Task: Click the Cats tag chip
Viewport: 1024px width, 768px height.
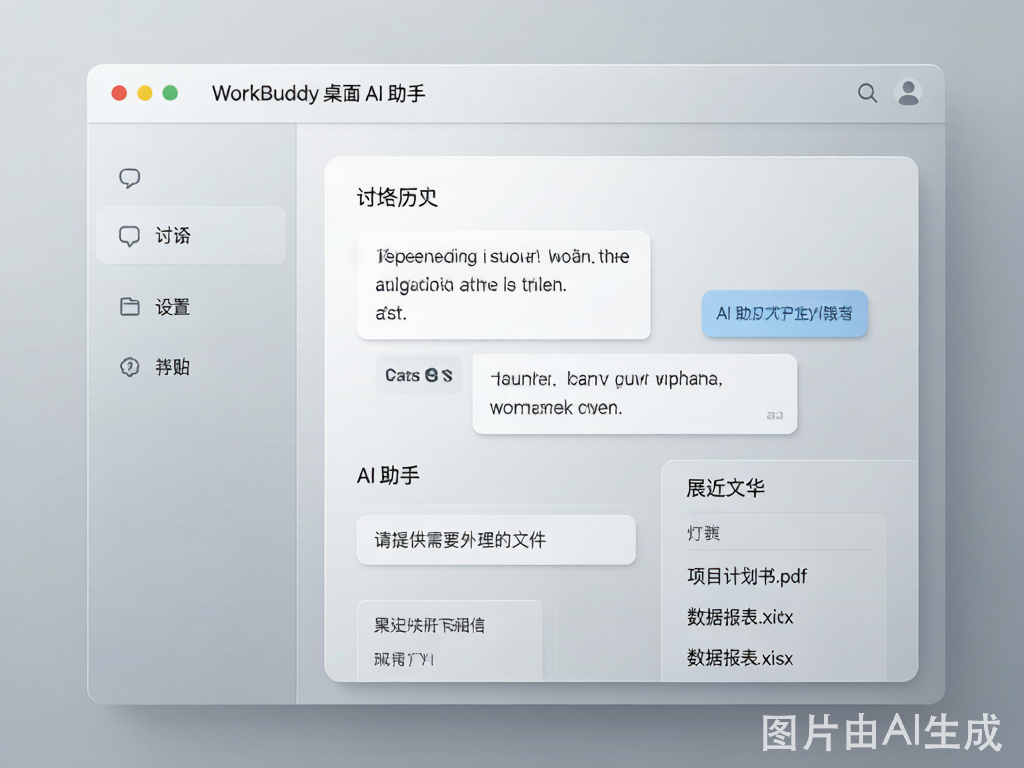Action: (x=419, y=375)
